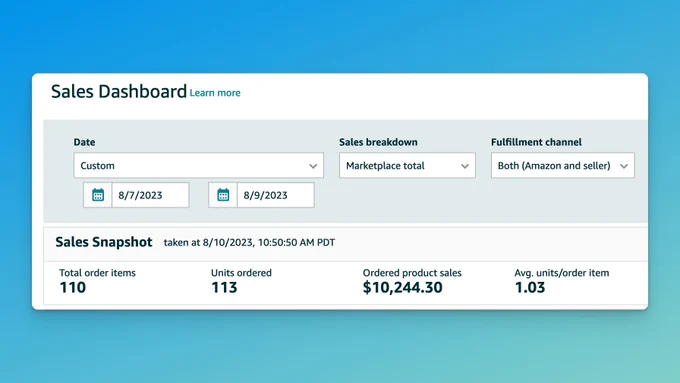Click the Units ordered value 113
The image size is (680, 383).
pyautogui.click(x=224, y=288)
